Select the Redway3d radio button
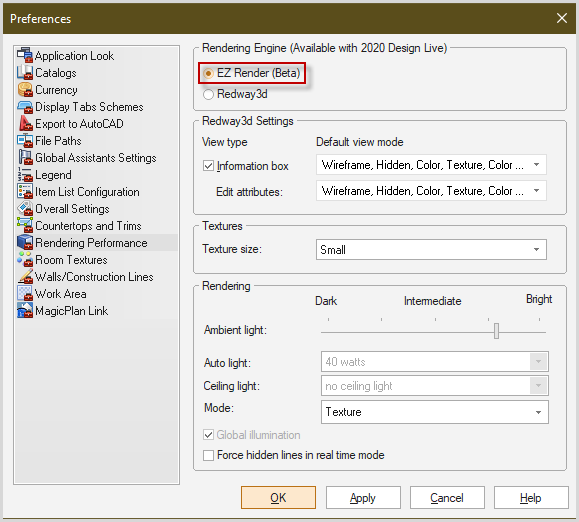This screenshot has width=579, height=522. [x=208, y=94]
